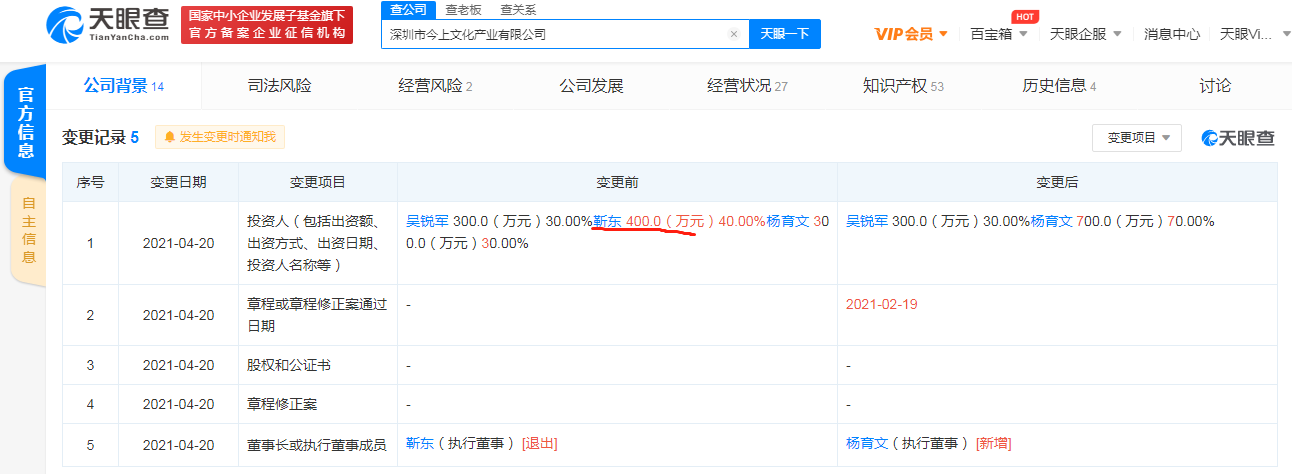Image resolution: width=1292 pixels, height=474 pixels.
Task: Select the 司法风险 tab
Action: click(280, 86)
